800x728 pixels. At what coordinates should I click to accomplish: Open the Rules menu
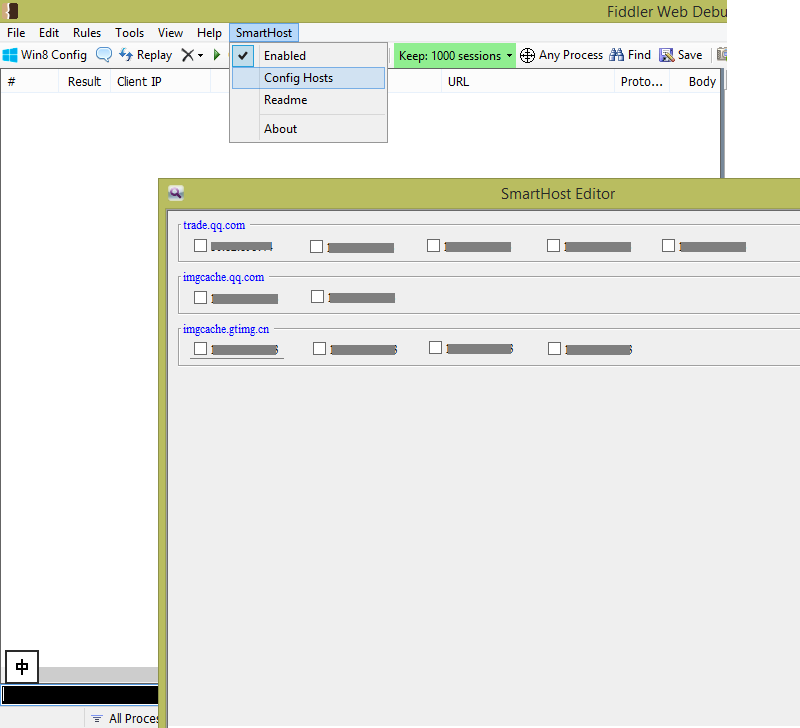click(x=87, y=33)
